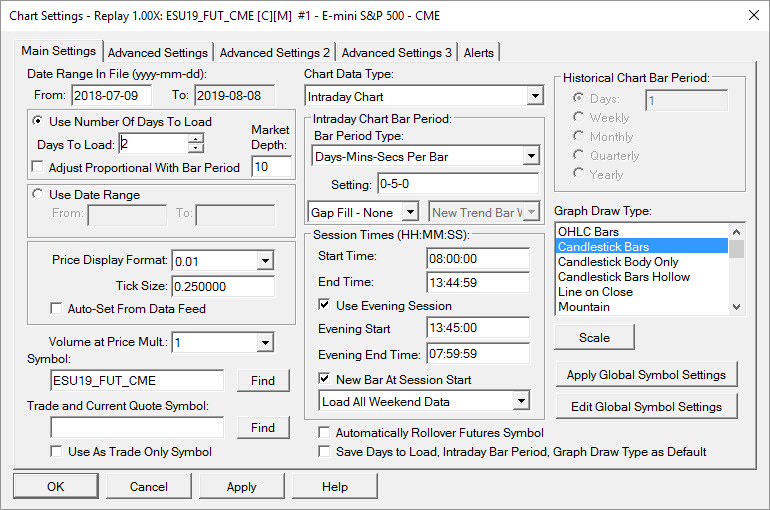
Task: Select OHLC Bars draw type
Action: [x=642, y=232]
